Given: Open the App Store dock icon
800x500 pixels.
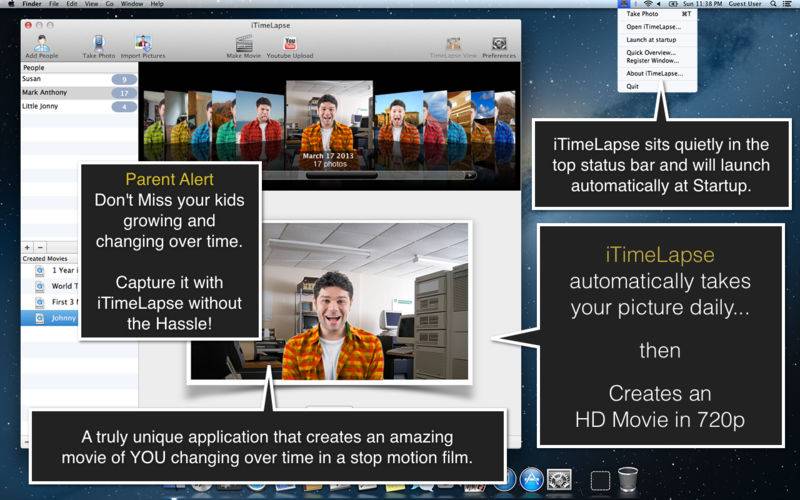Looking at the screenshot, I should click(532, 479).
